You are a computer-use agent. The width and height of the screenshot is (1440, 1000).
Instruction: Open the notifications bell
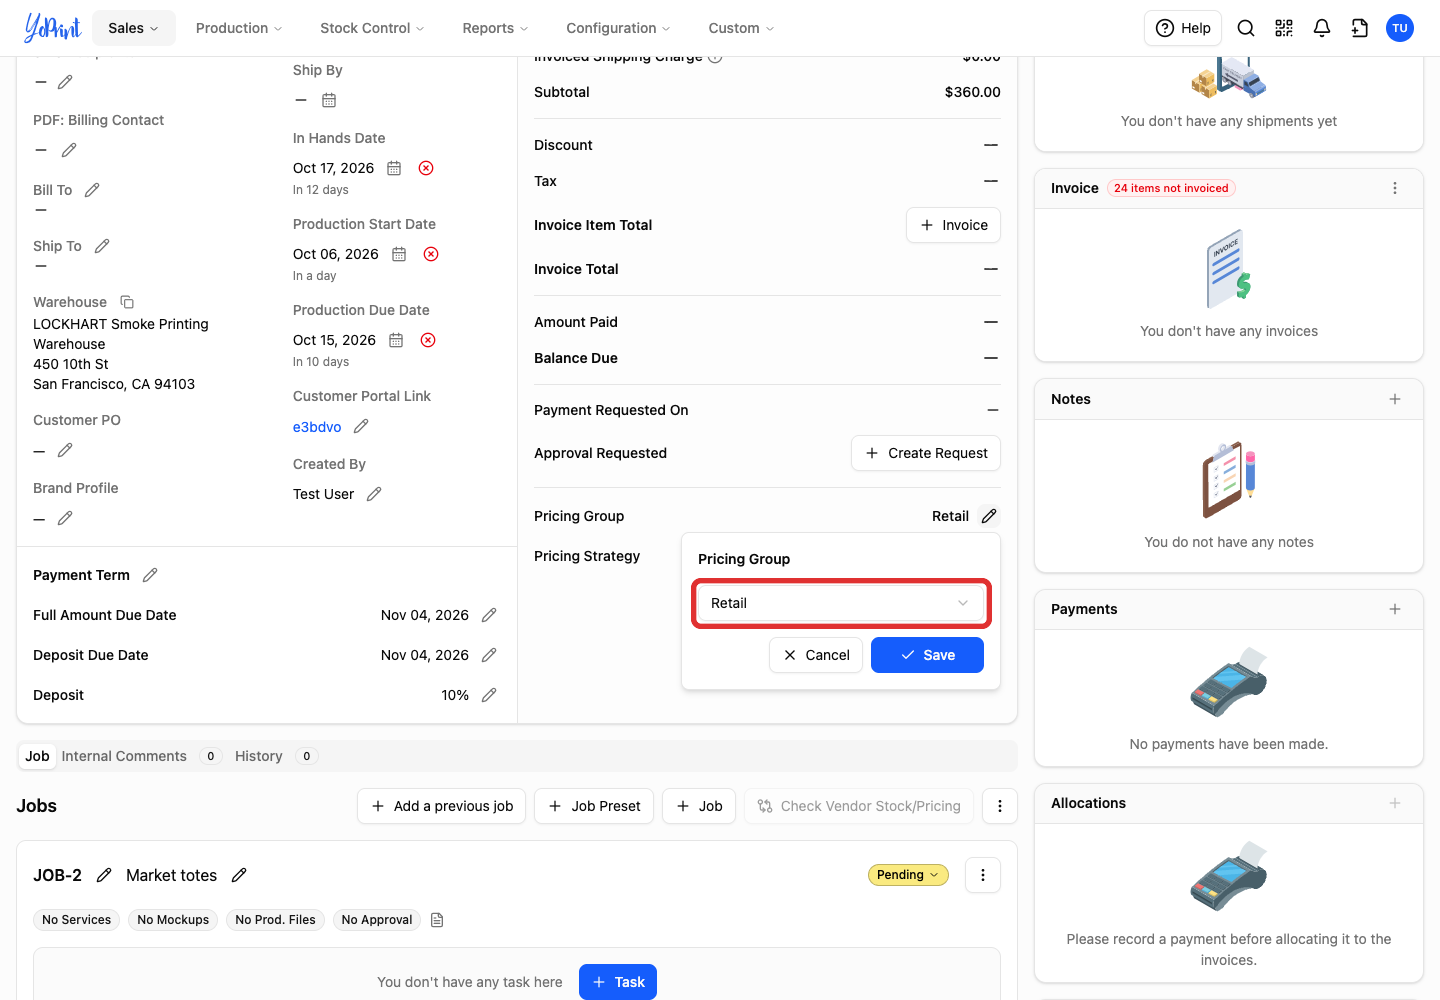click(1322, 28)
